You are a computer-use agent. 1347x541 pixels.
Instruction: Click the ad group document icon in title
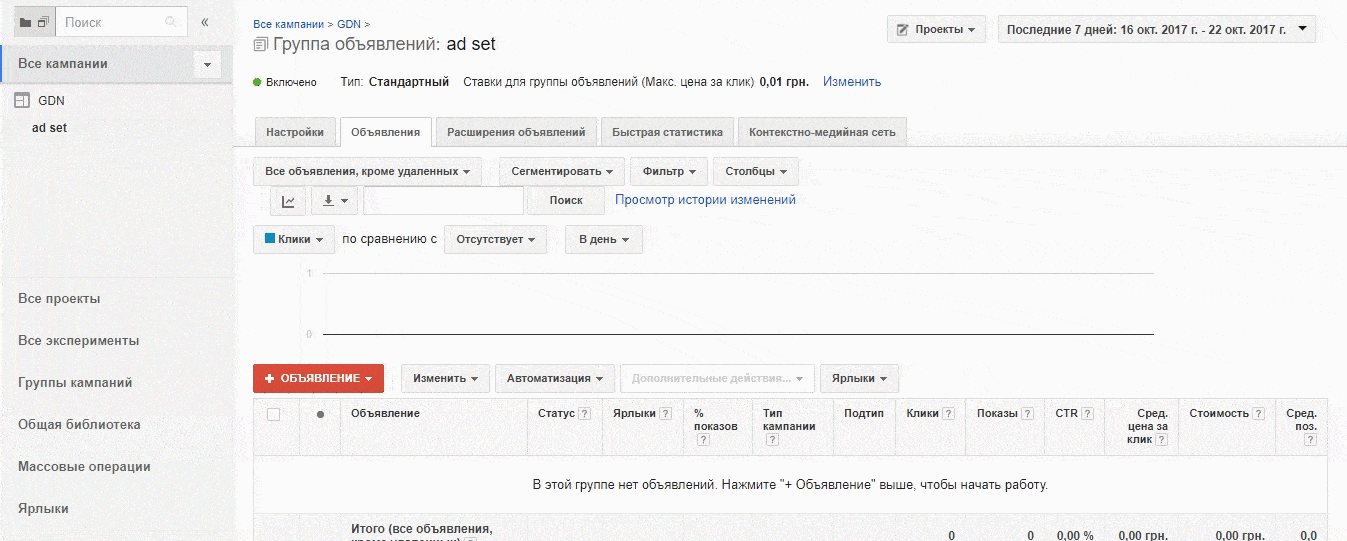tap(261, 44)
